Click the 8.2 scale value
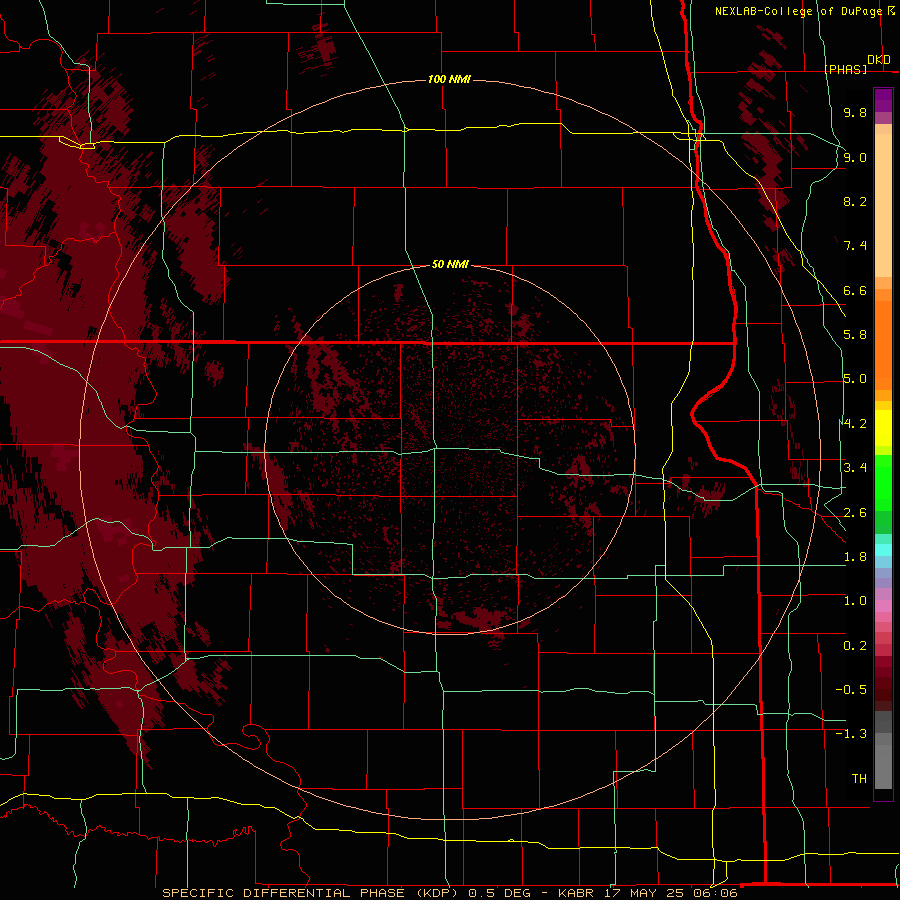The image size is (900, 900). [855, 201]
